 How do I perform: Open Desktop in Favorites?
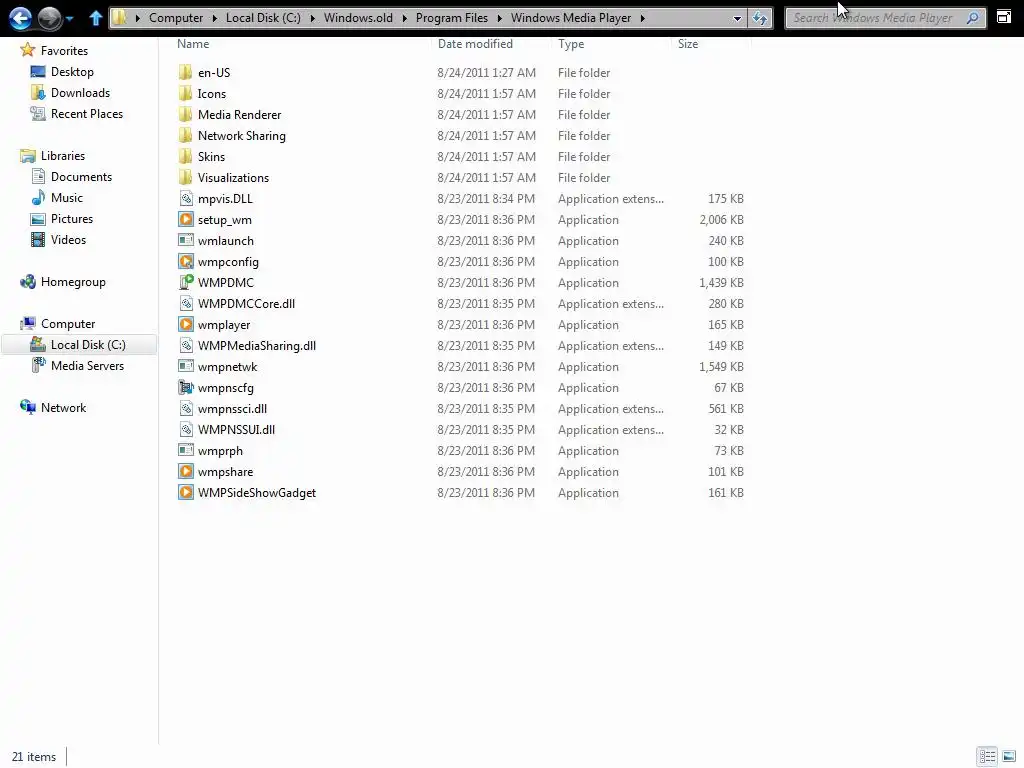pos(72,72)
